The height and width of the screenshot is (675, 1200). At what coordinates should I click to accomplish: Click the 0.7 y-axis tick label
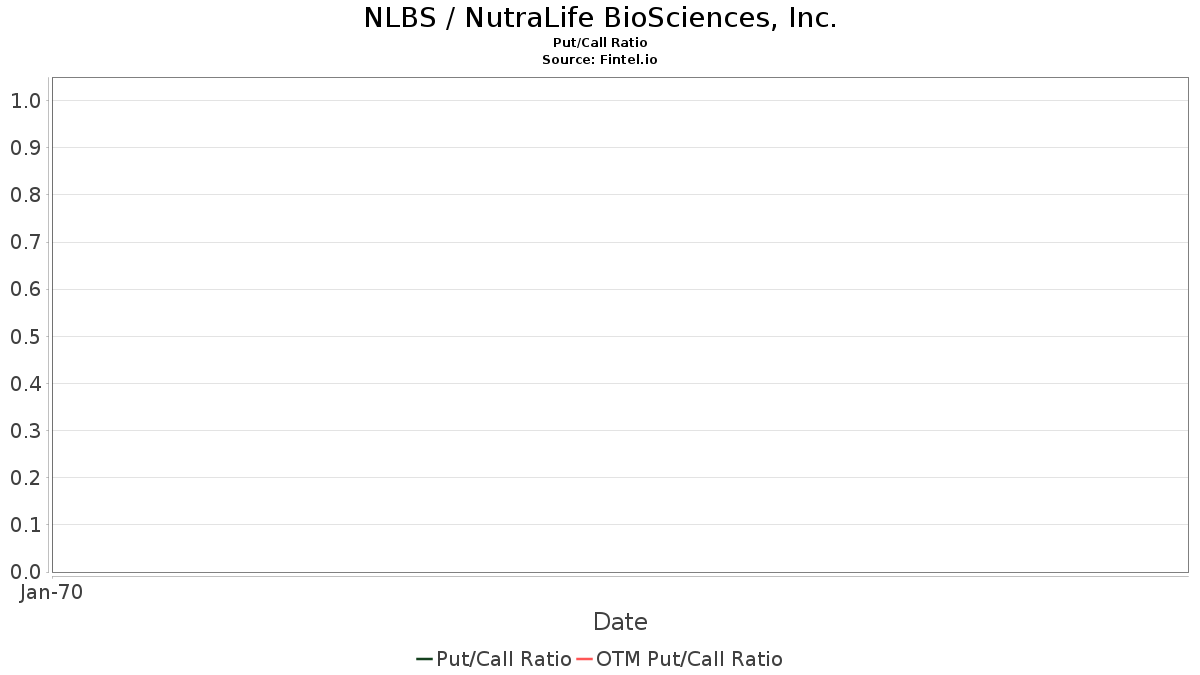tap(25, 242)
